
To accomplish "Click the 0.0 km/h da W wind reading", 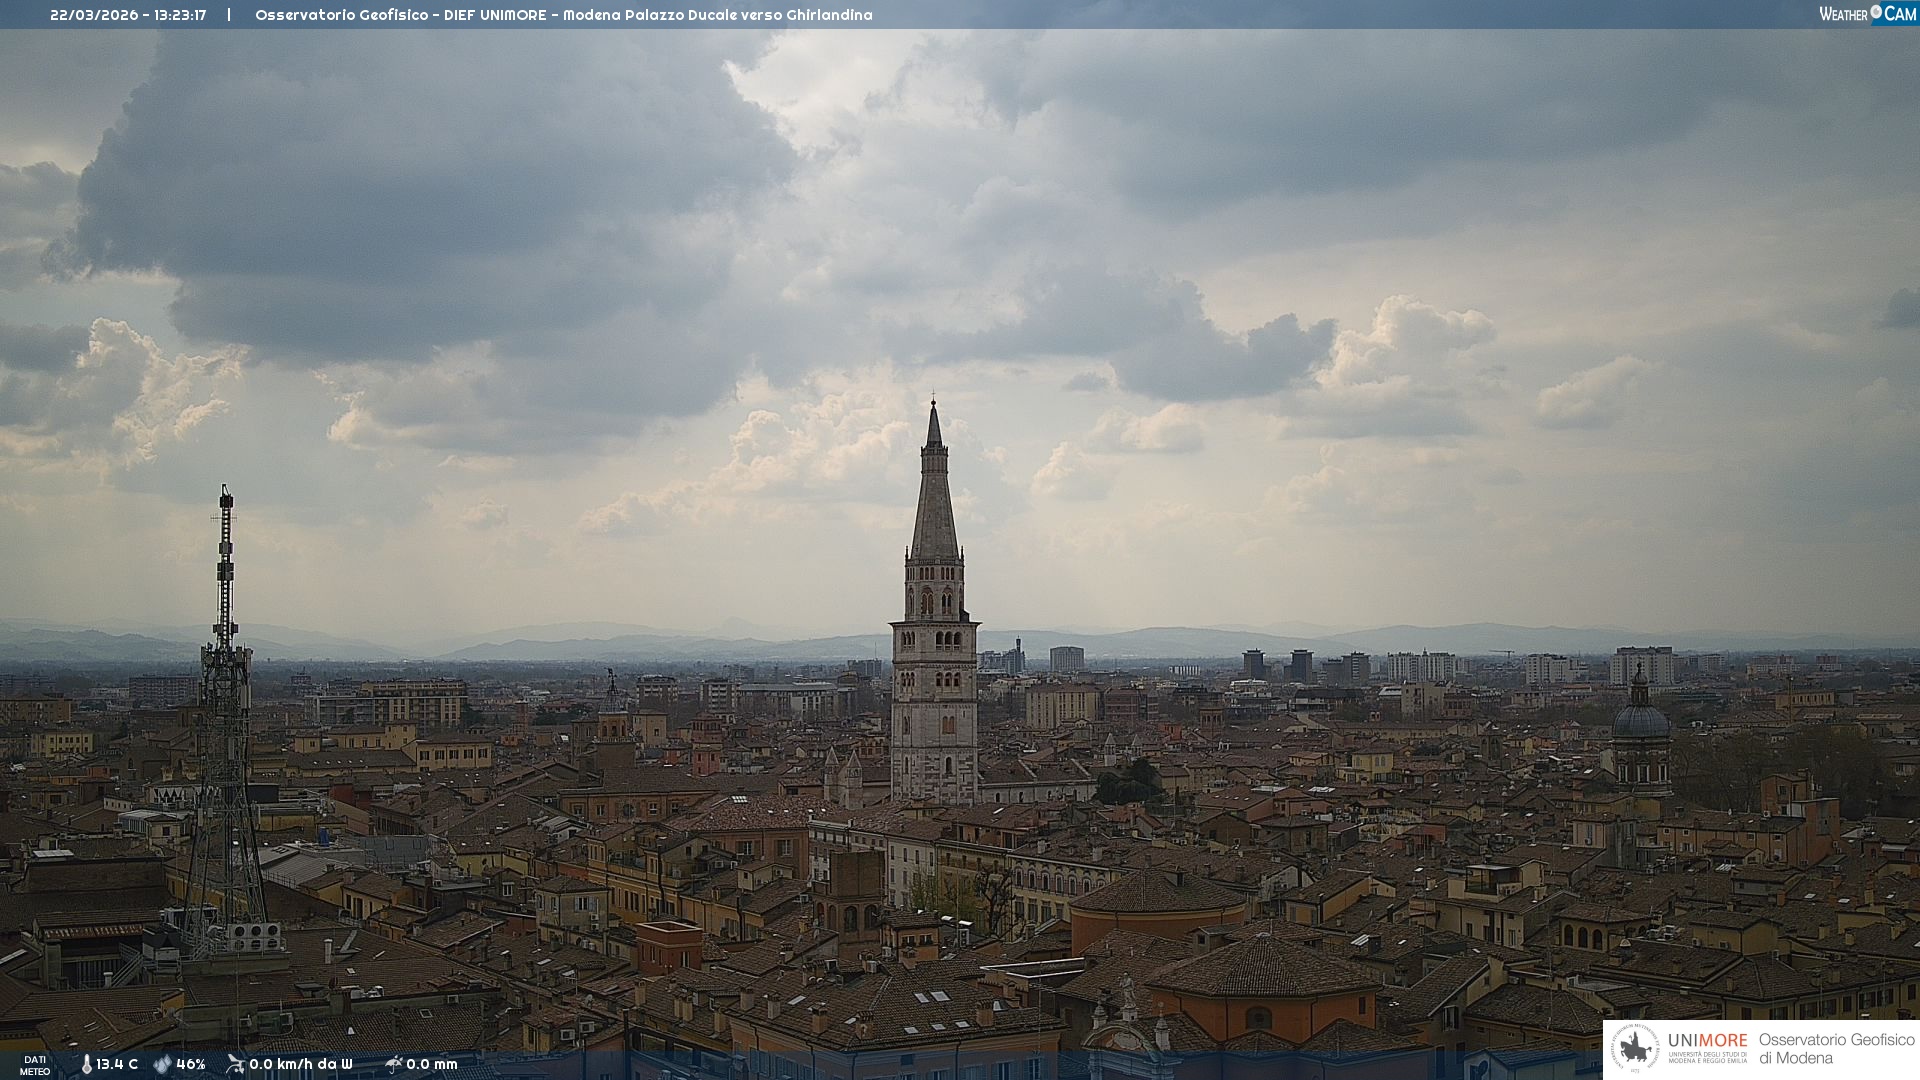I will (x=300, y=1064).
